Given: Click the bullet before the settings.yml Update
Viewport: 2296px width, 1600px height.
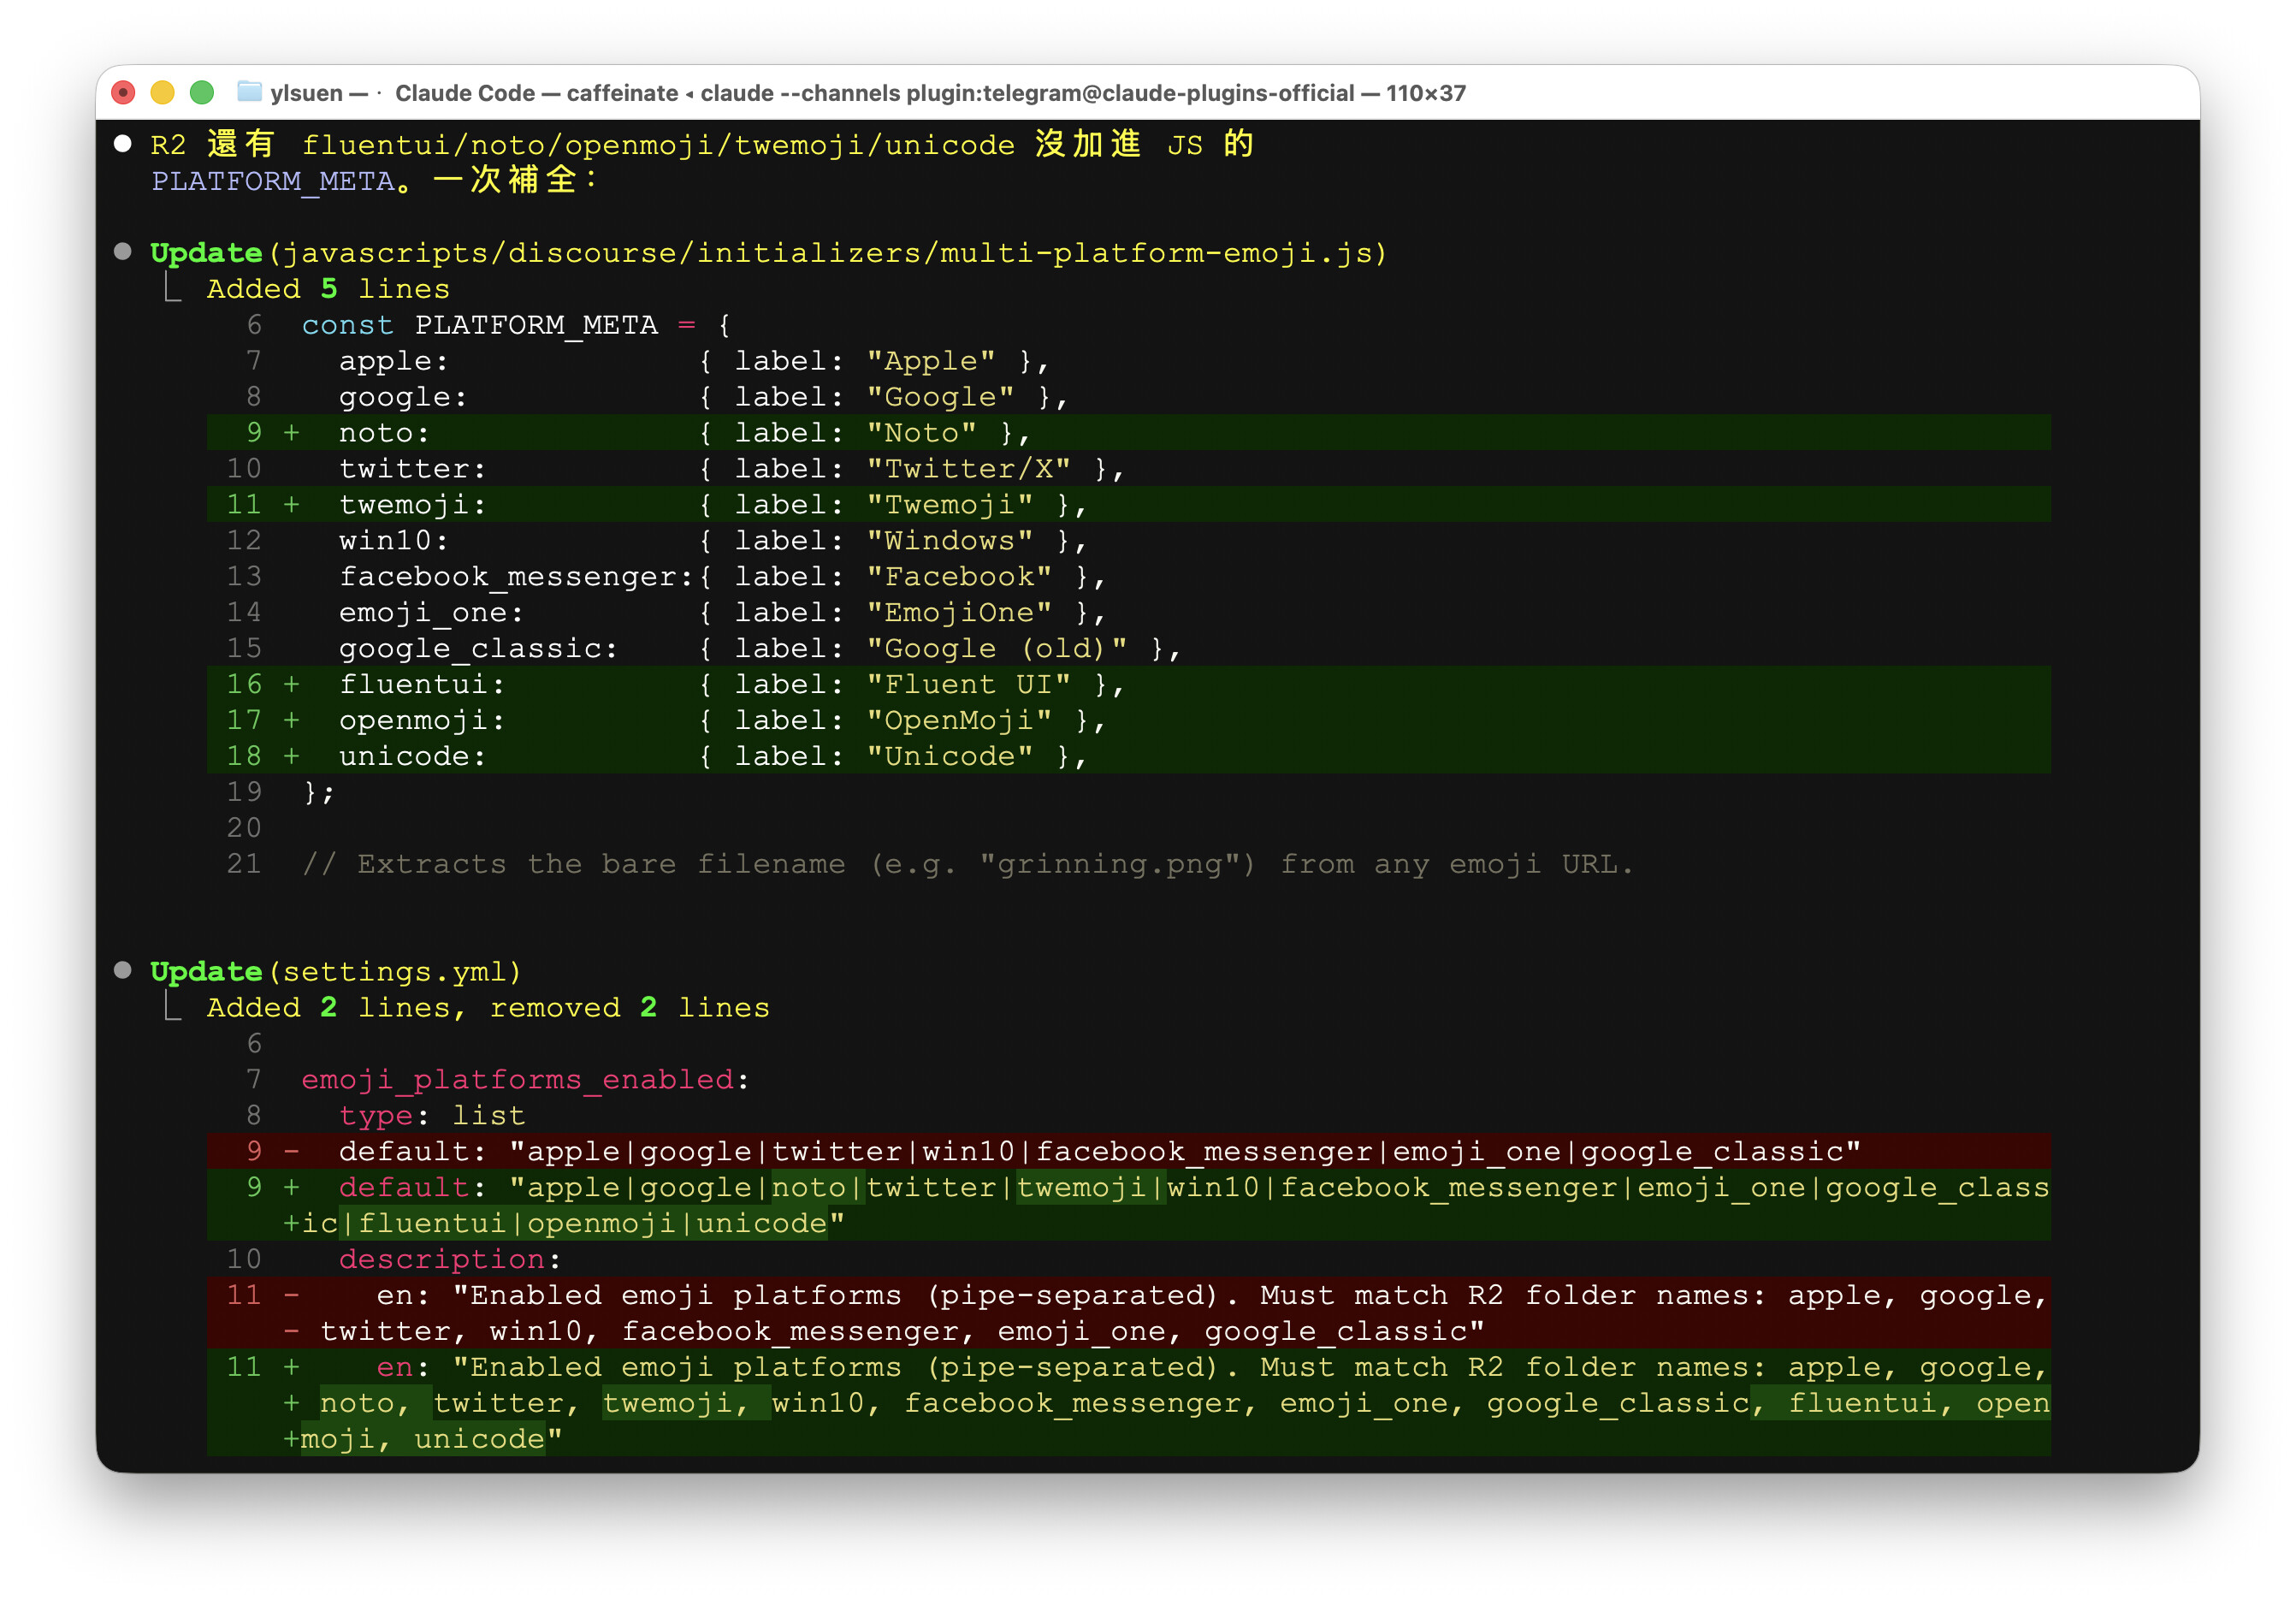Looking at the screenshot, I should coord(122,970).
